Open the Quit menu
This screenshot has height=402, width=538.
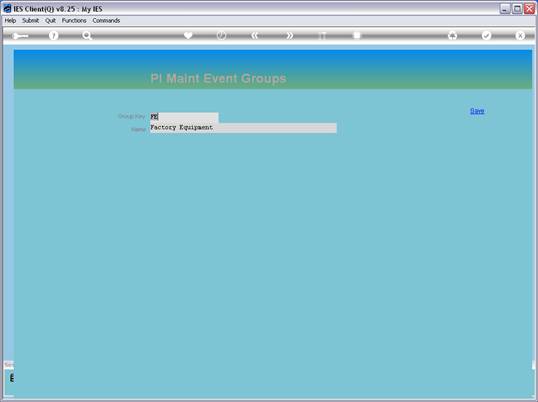50,21
